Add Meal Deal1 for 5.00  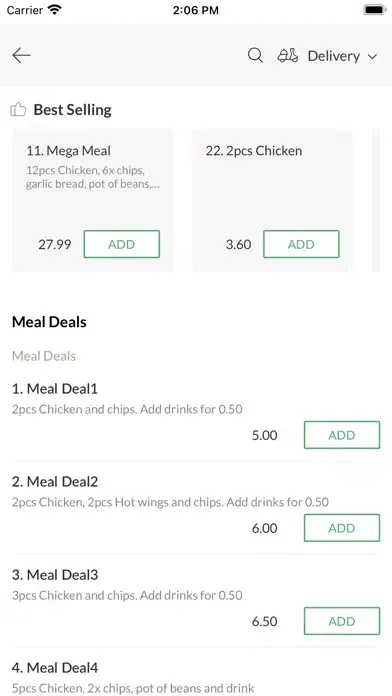pyautogui.click(x=342, y=435)
